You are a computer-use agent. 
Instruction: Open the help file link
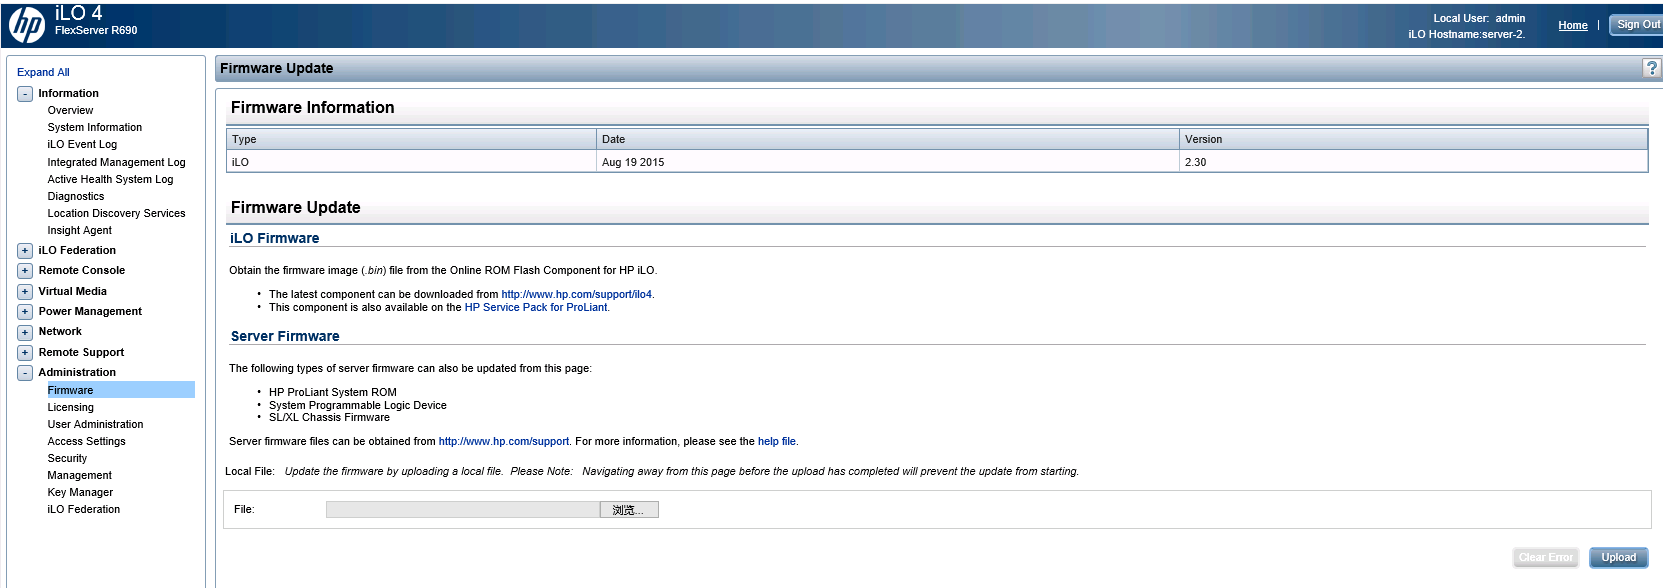pos(777,441)
